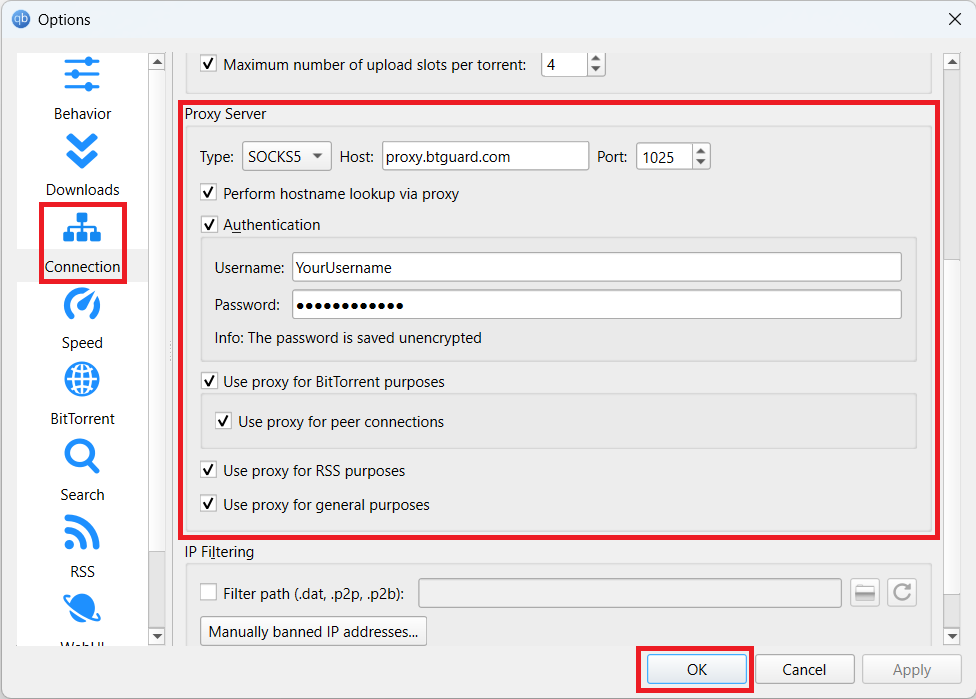Image resolution: width=976 pixels, height=699 pixels.
Task: Select the Search magnifier icon
Action: [82, 458]
